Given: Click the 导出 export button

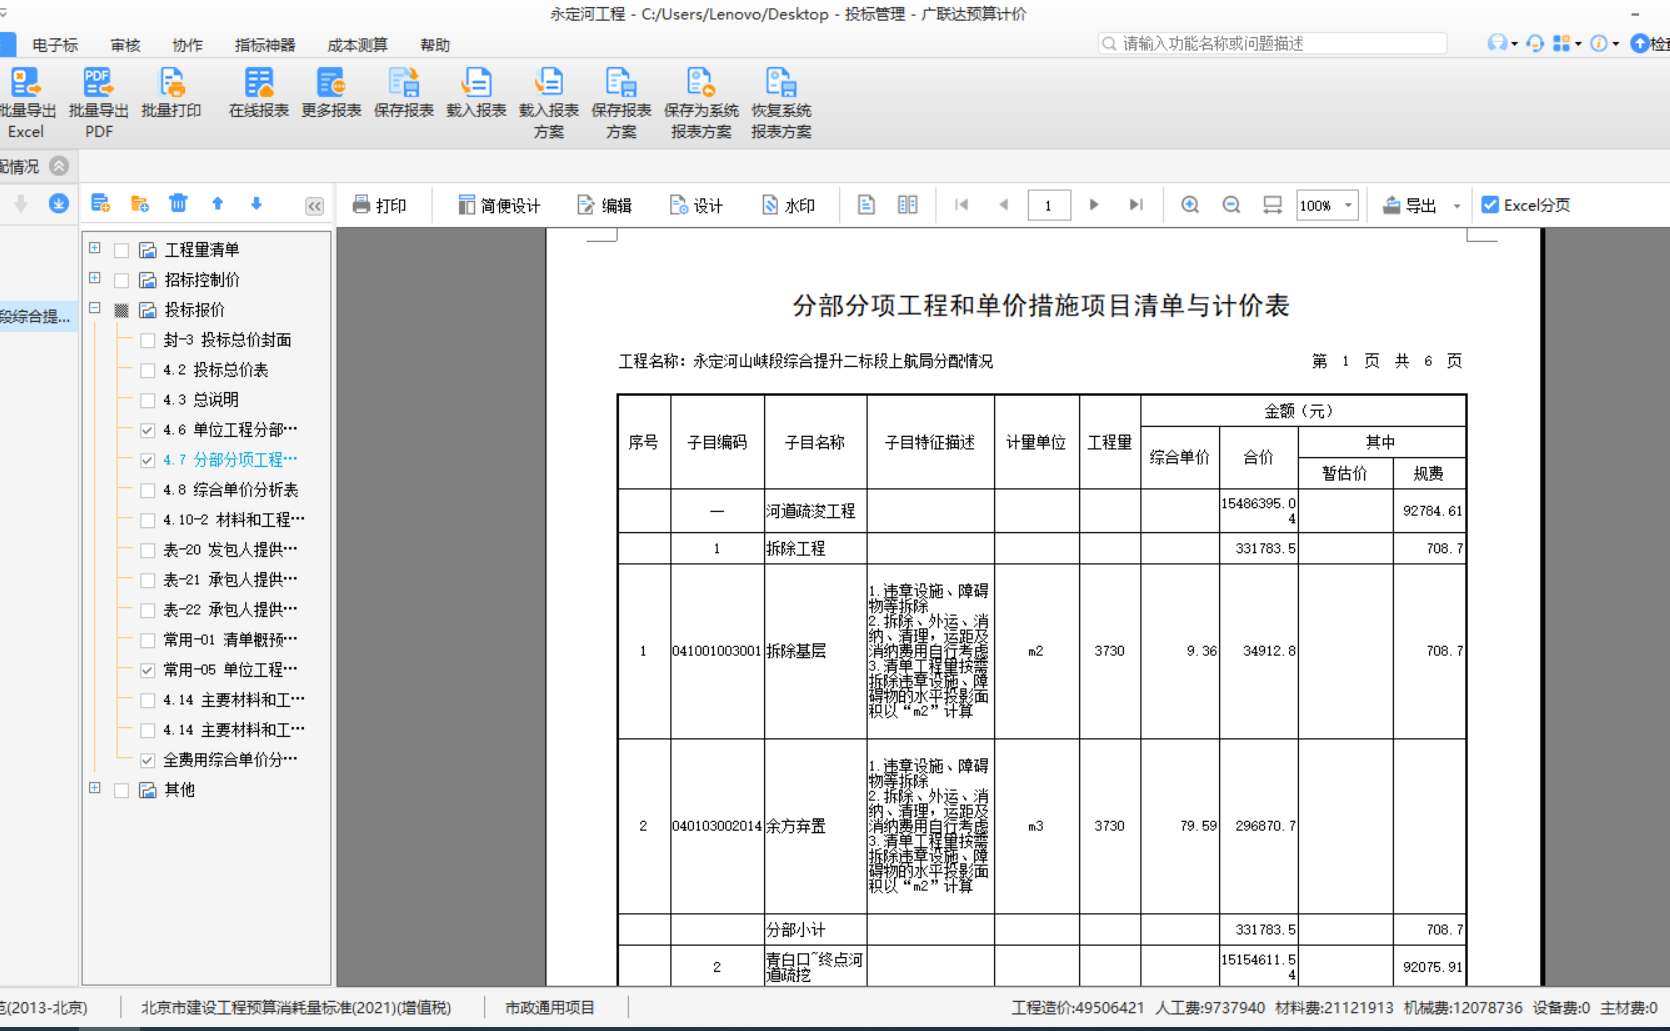Looking at the screenshot, I should (1410, 205).
